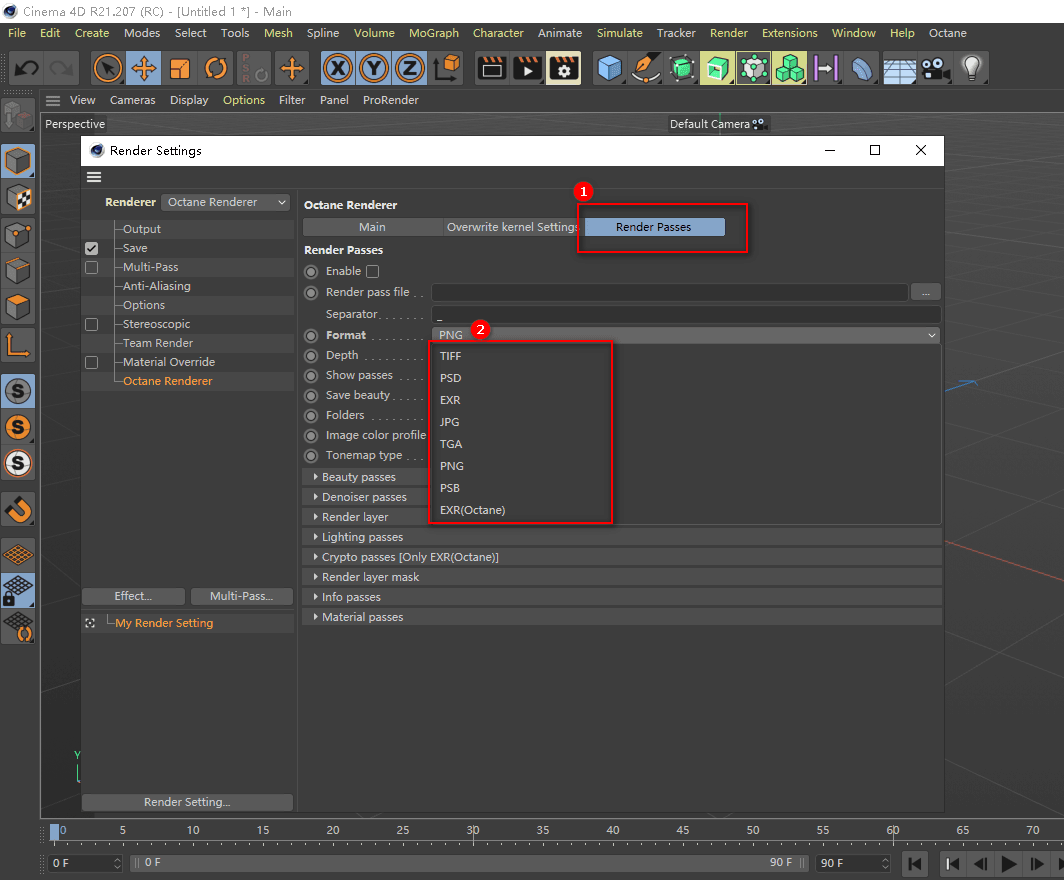This screenshot has height=880, width=1064.
Task: Activate the Rotate tool
Action: click(x=216, y=69)
